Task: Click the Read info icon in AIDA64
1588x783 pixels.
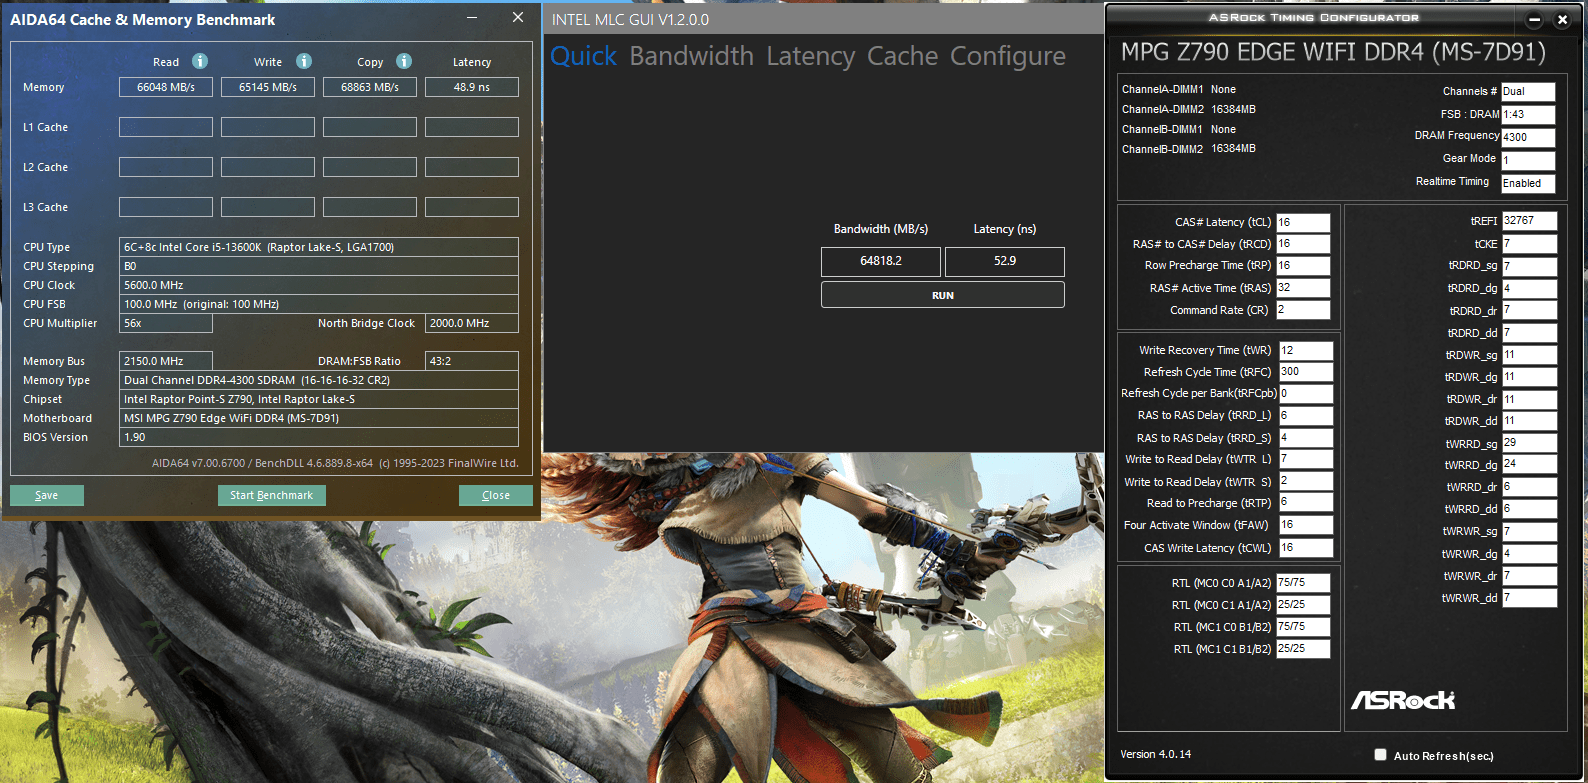Action: 200,61
